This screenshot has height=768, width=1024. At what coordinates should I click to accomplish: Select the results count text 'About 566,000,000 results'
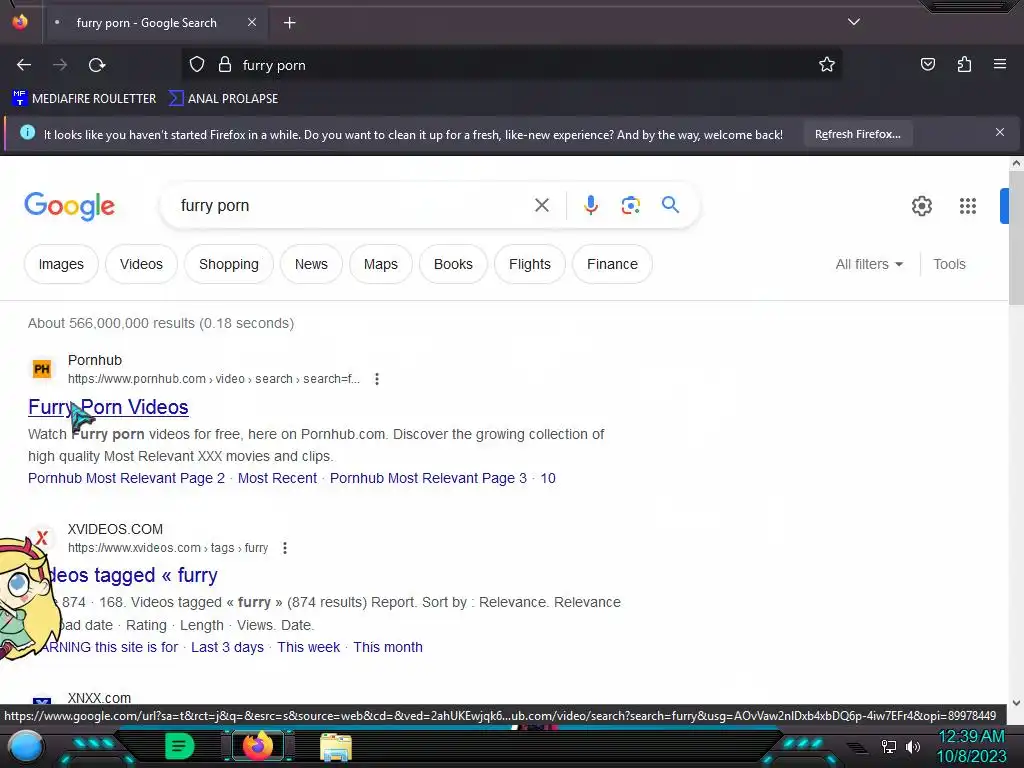coord(111,323)
